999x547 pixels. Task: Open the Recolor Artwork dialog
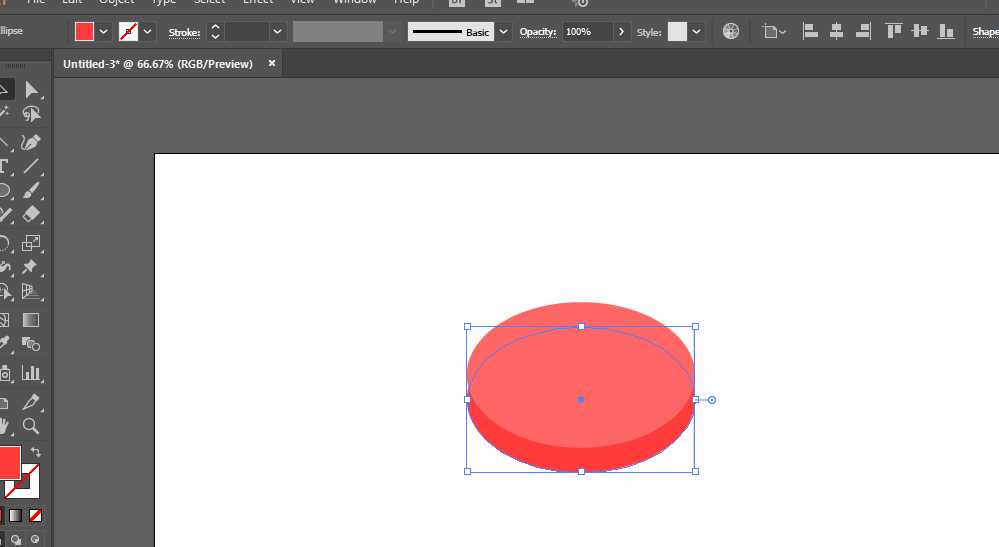click(x=731, y=32)
